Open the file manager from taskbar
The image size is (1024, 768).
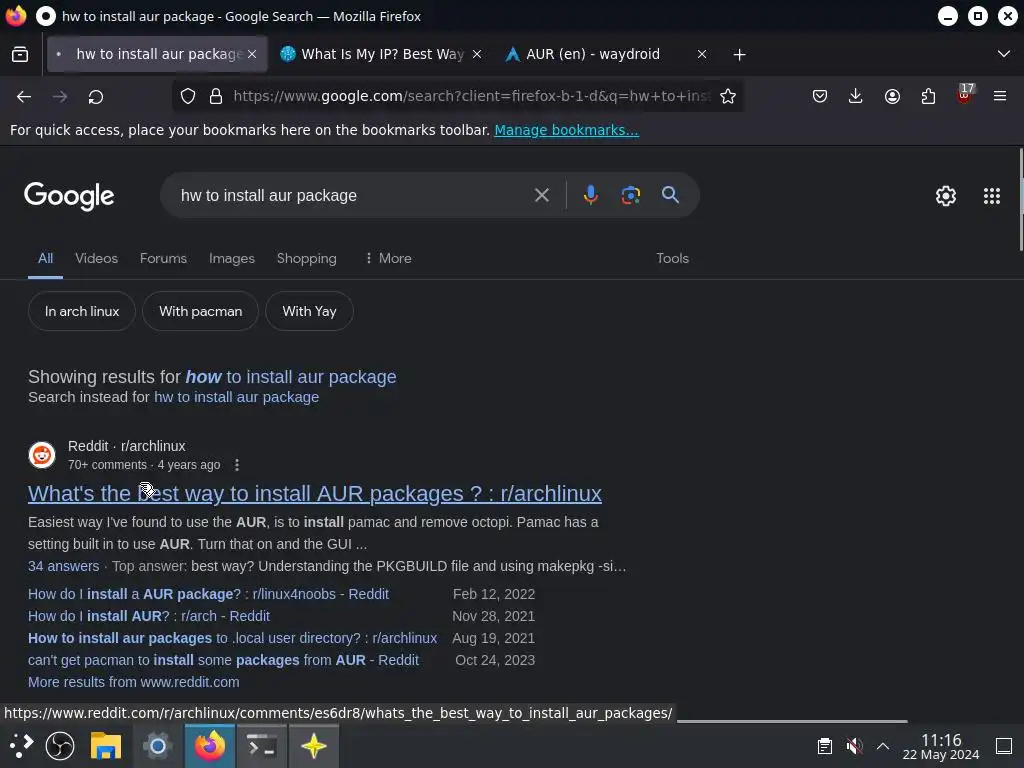click(106, 746)
